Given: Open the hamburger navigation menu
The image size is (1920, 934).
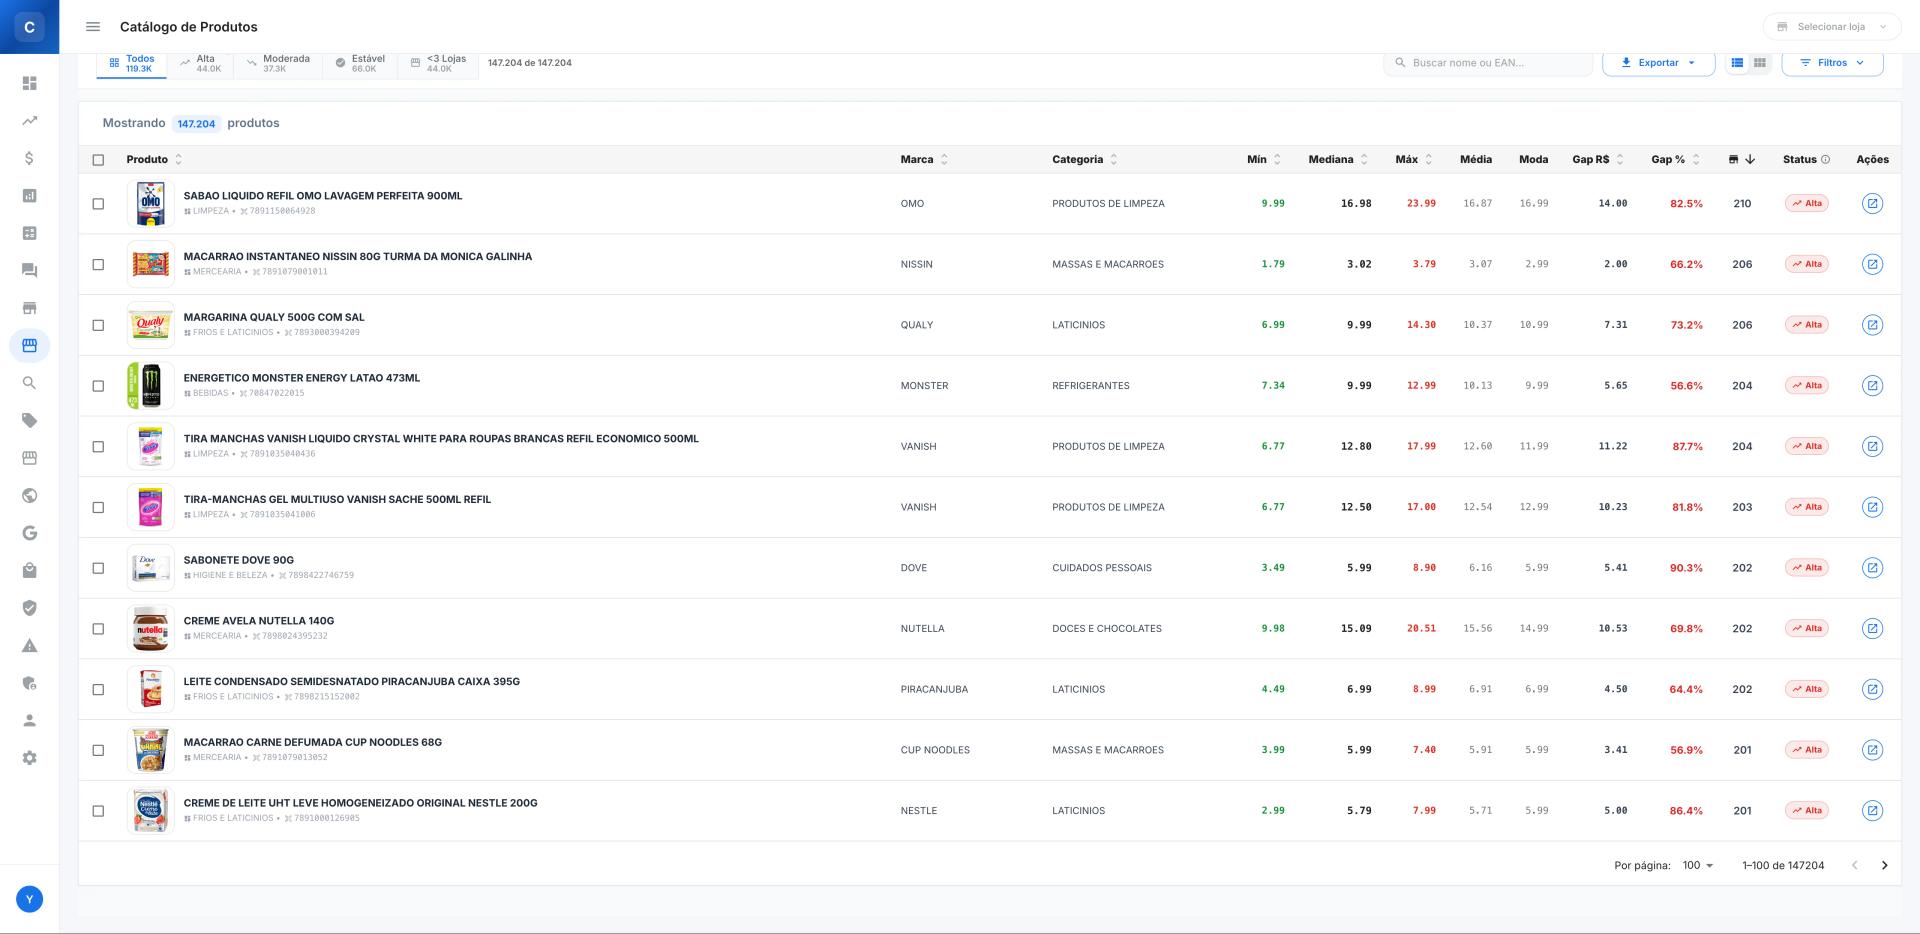Looking at the screenshot, I should pos(93,27).
